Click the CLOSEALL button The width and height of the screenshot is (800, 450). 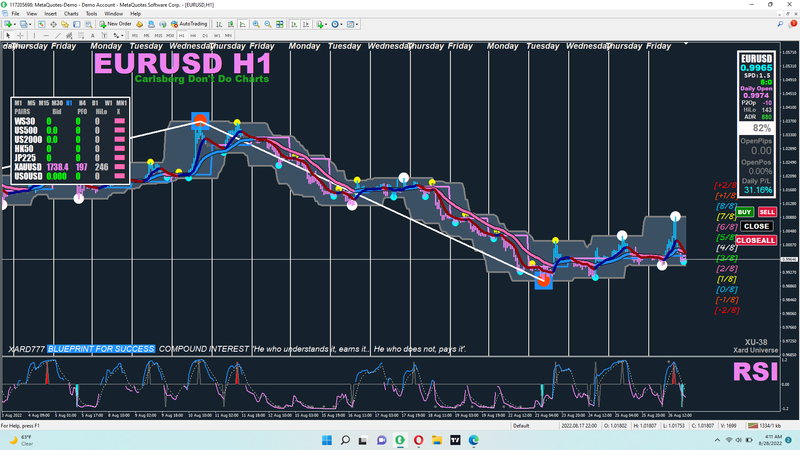756,240
